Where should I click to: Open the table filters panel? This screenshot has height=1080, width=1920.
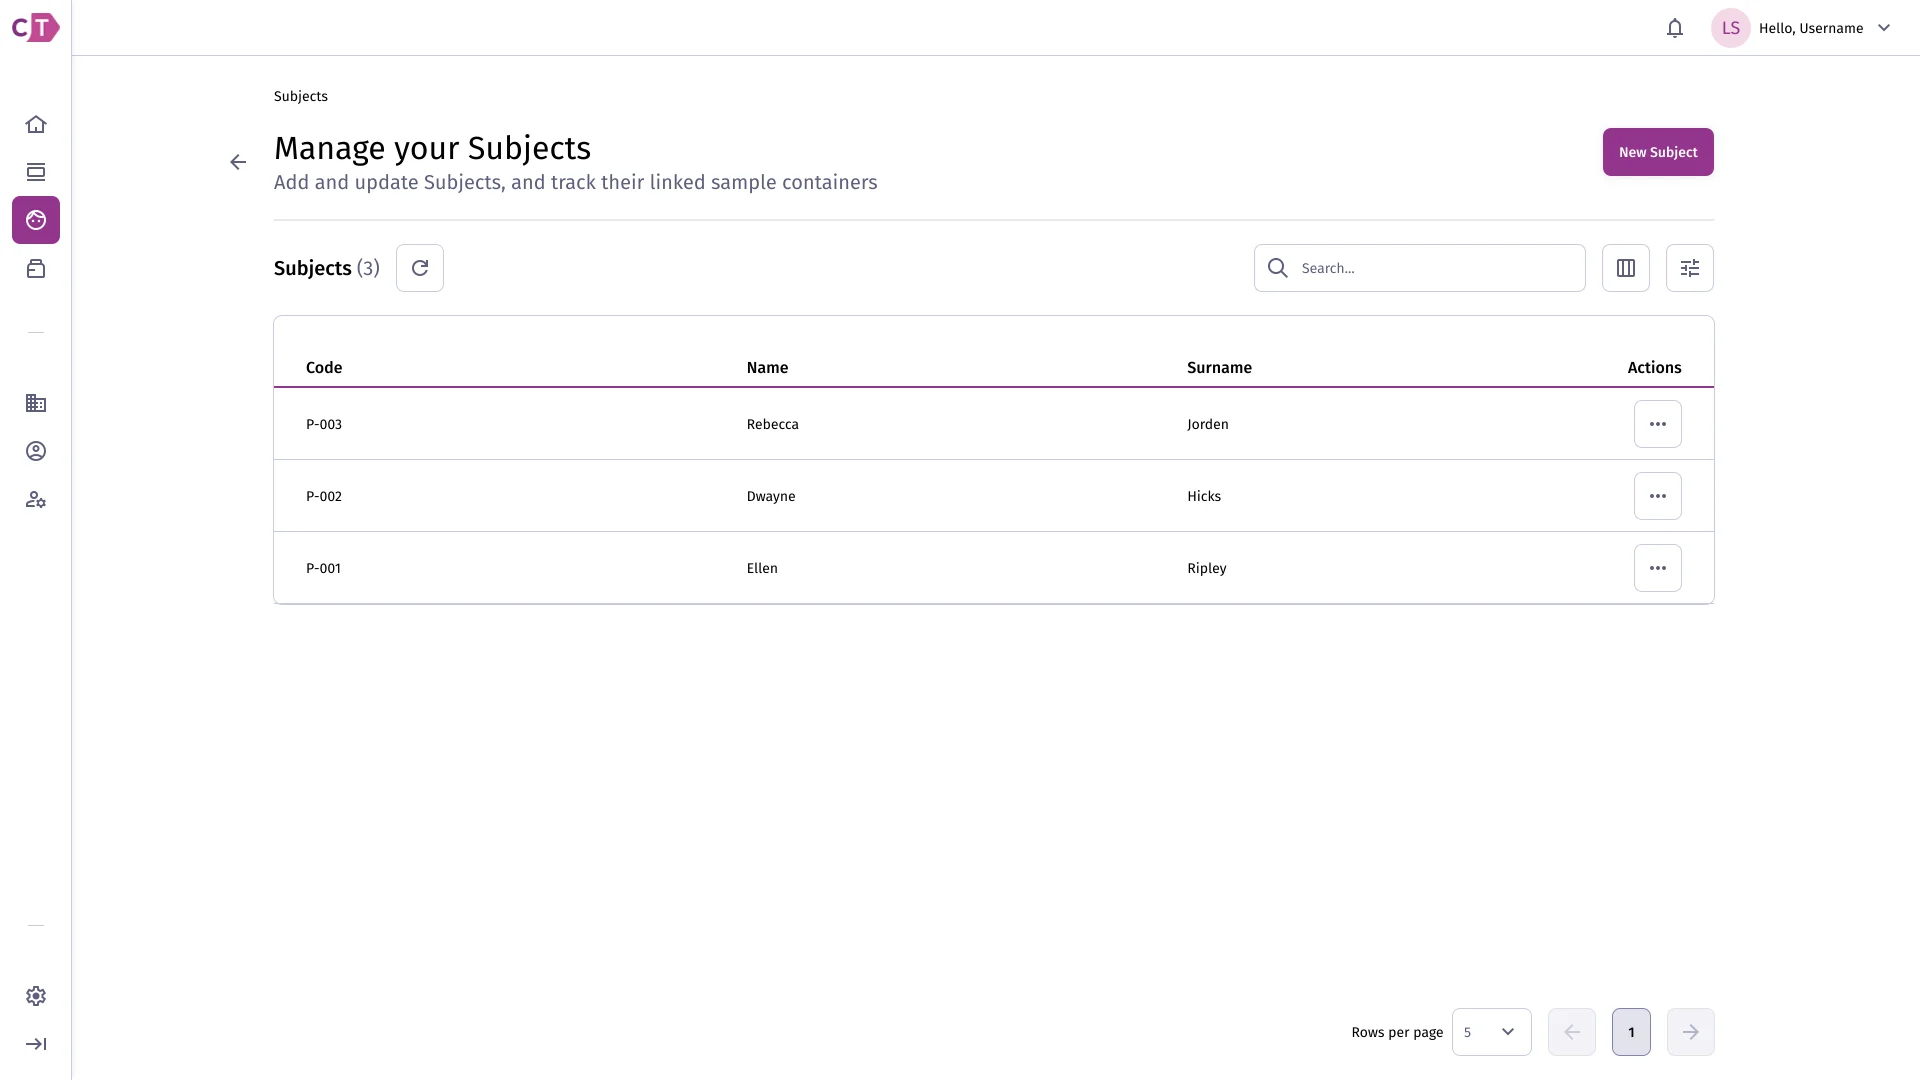tap(1690, 268)
